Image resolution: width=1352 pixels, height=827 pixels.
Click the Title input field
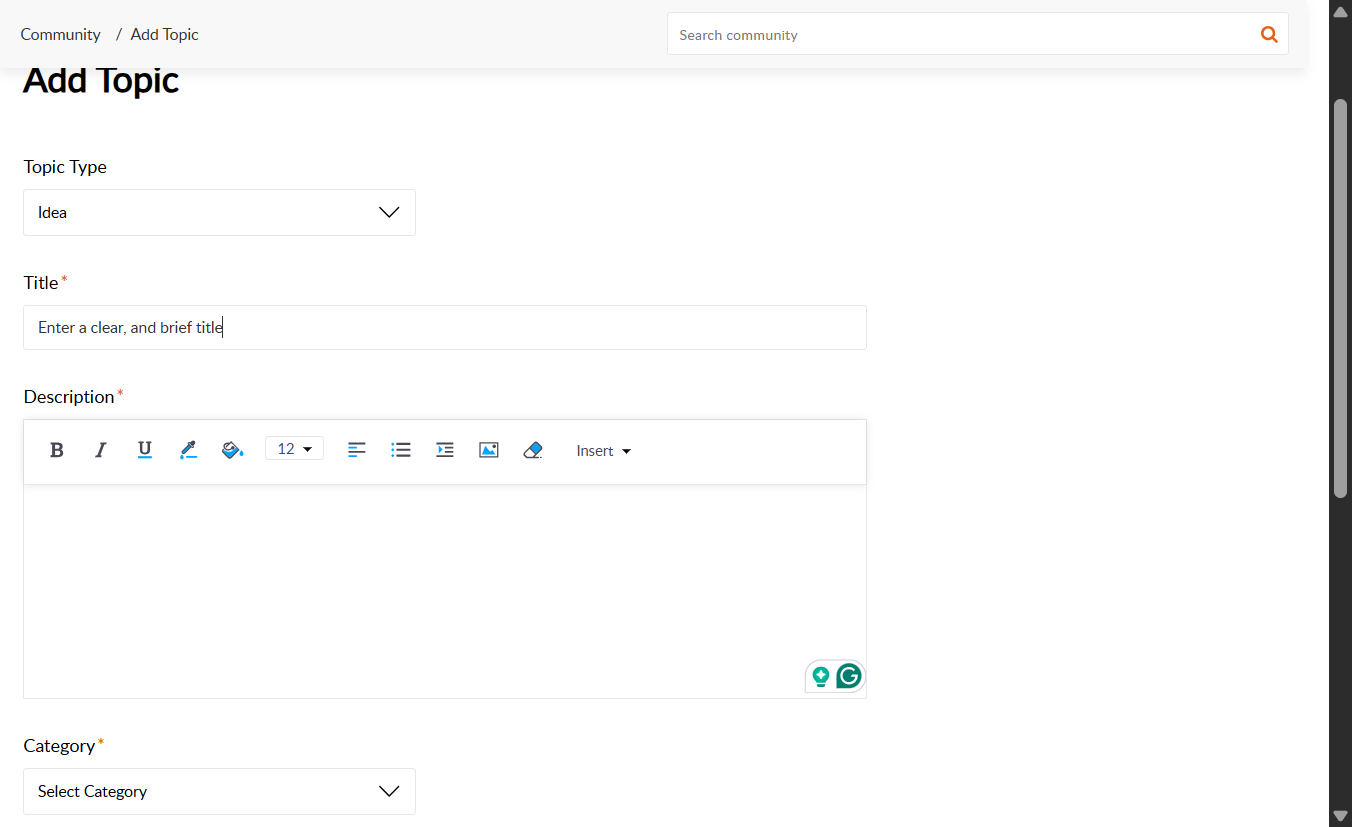click(445, 327)
